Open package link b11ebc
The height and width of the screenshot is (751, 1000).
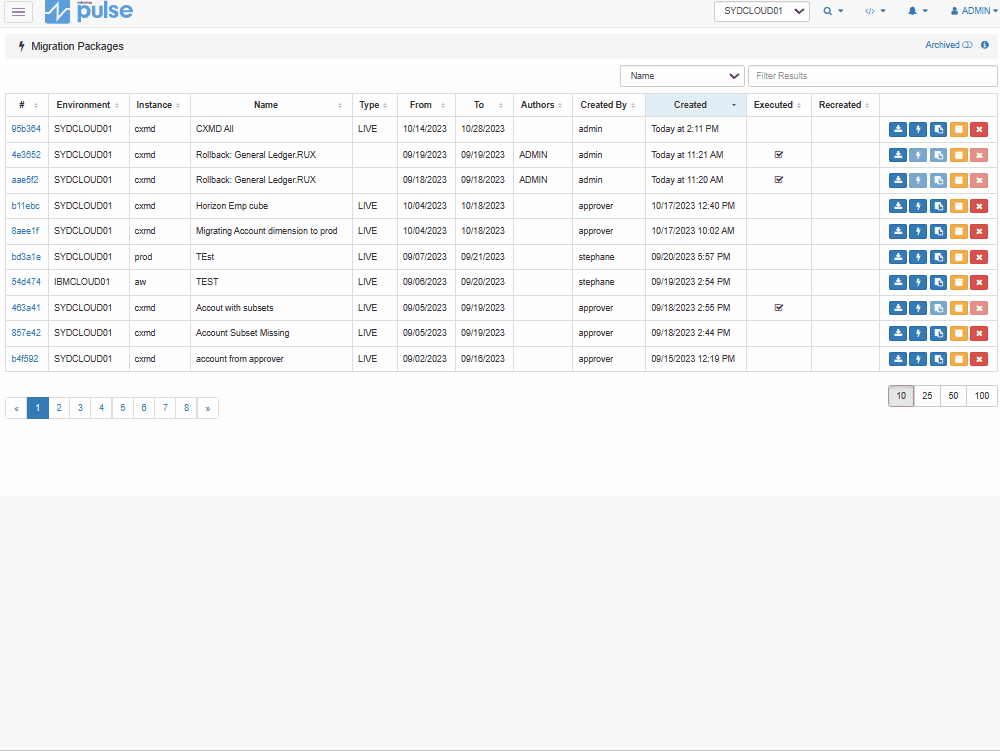pos(26,206)
